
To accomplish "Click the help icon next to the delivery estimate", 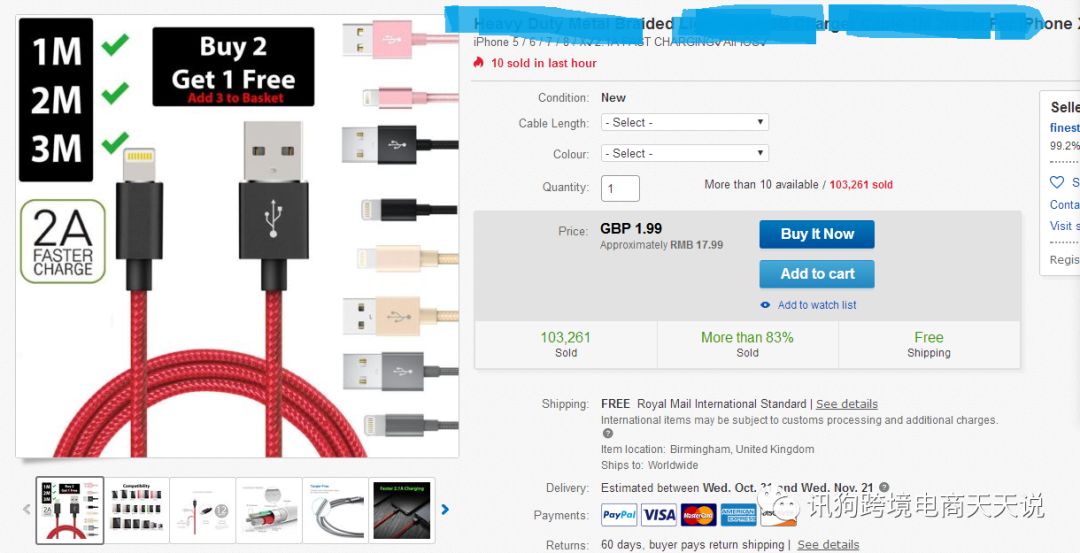I will 884,487.
